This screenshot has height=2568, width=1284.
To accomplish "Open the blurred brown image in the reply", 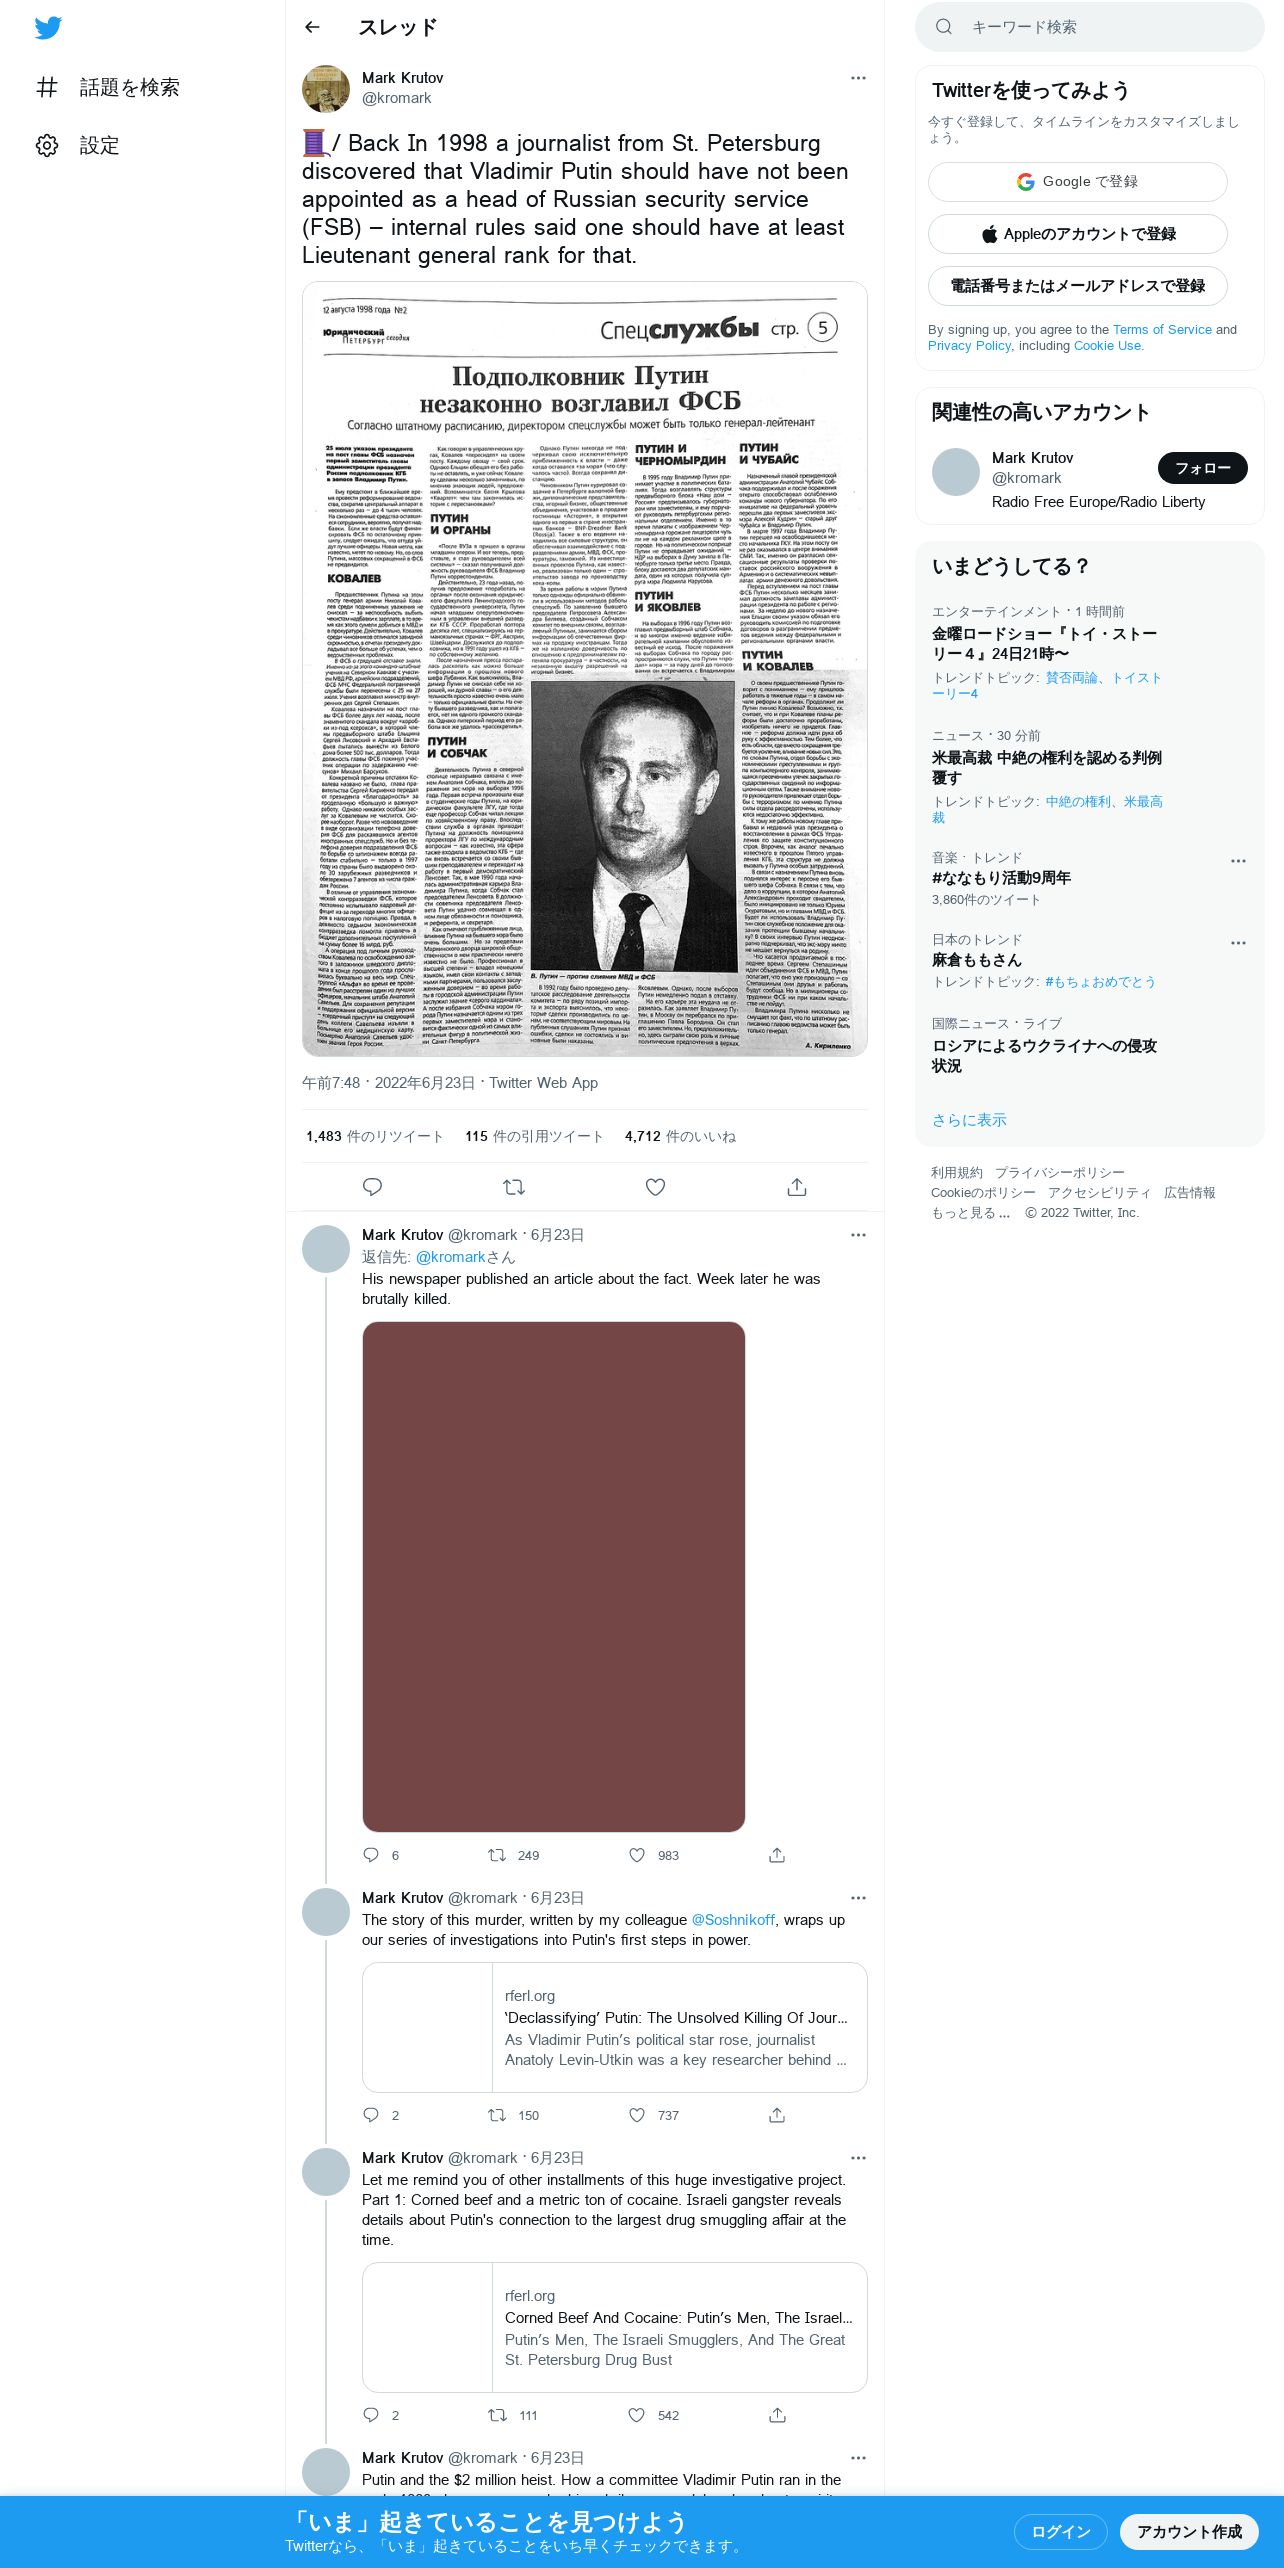I will (554, 1577).
